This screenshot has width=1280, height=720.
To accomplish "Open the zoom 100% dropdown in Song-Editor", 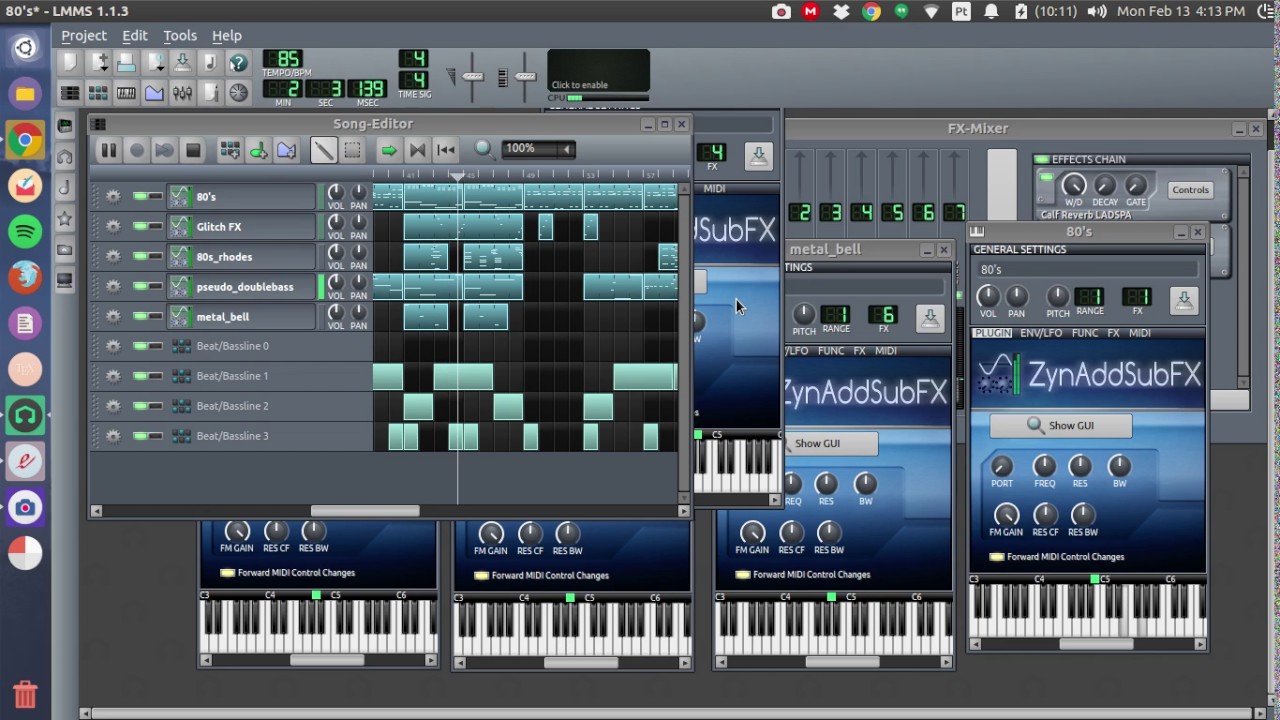I will pos(538,149).
